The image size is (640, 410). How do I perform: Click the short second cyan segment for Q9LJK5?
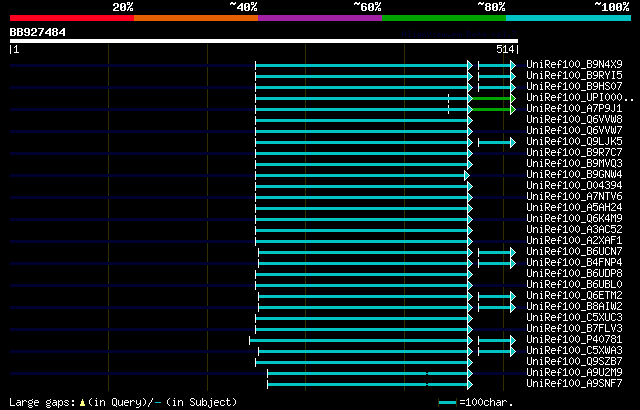[x=497, y=142]
